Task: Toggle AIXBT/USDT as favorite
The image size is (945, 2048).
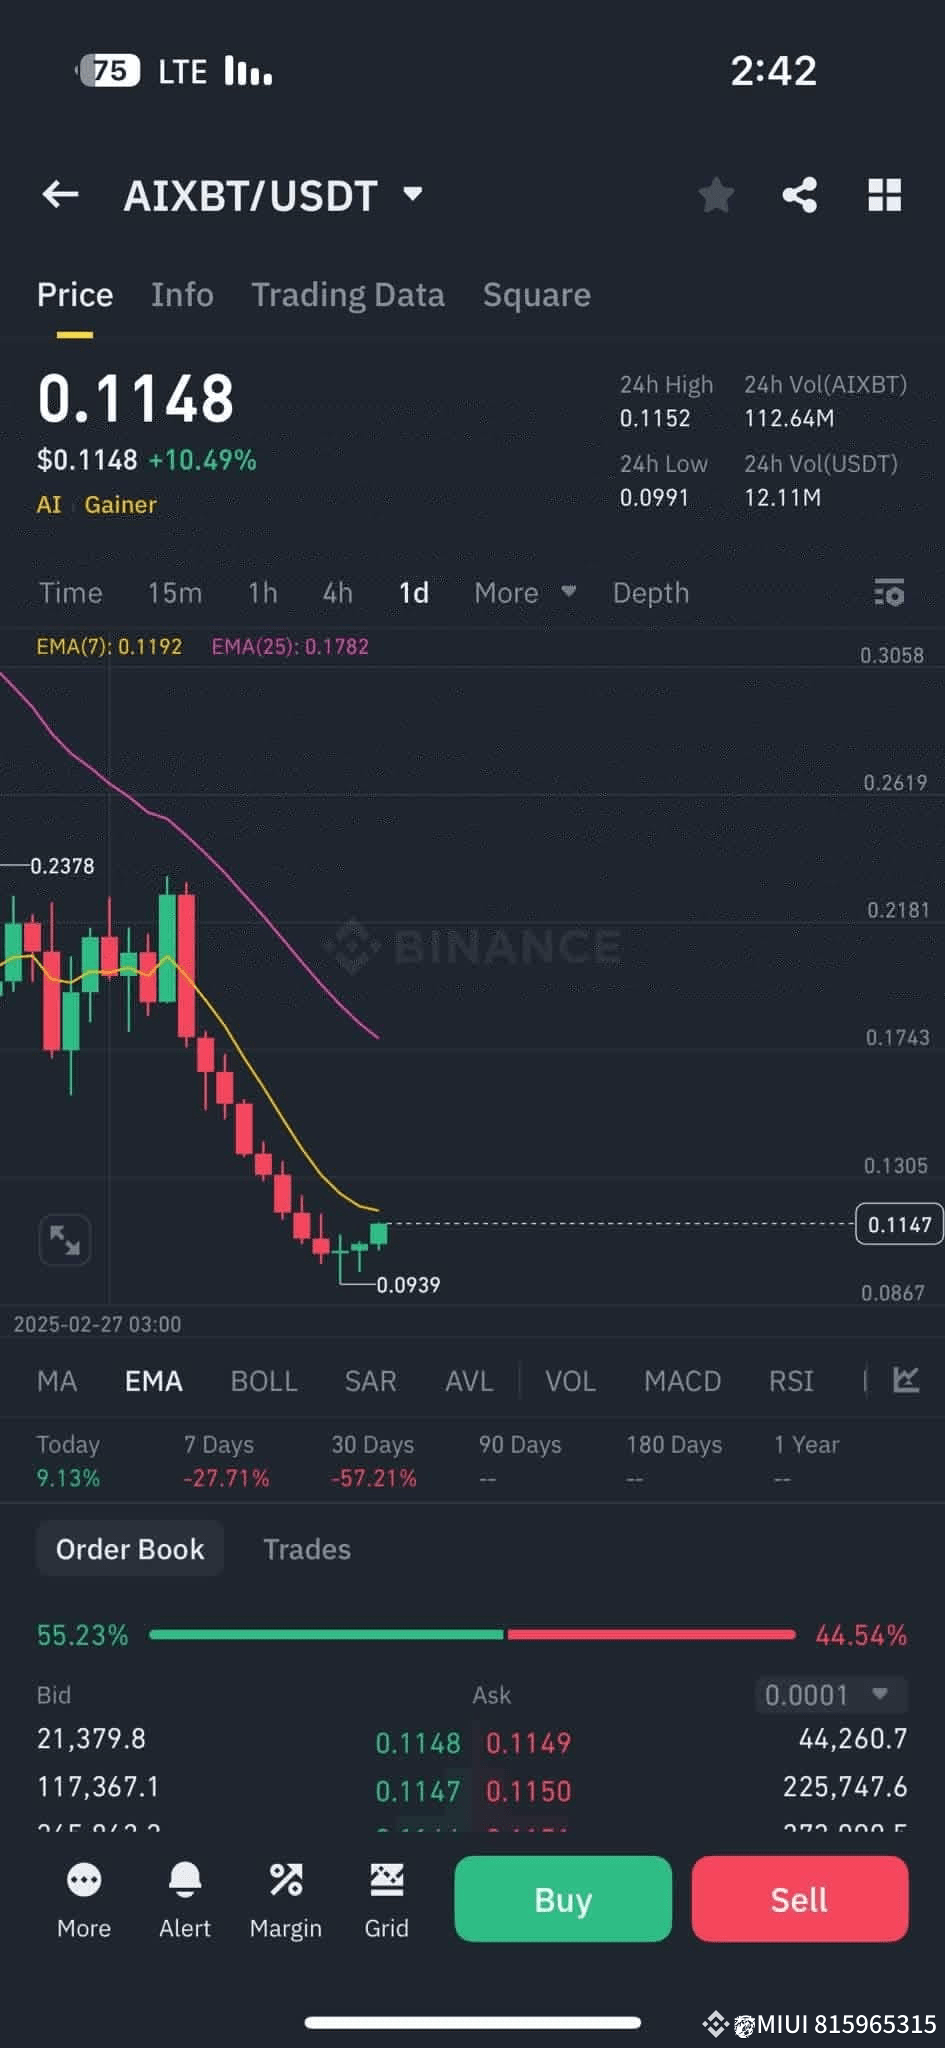Action: click(716, 194)
